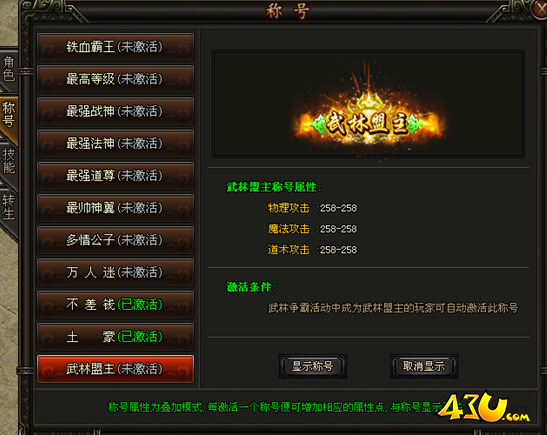This screenshot has height=435, width=547.
Task: Choose the 最强法神 title in list
Action: pyautogui.click(x=115, y=143)
